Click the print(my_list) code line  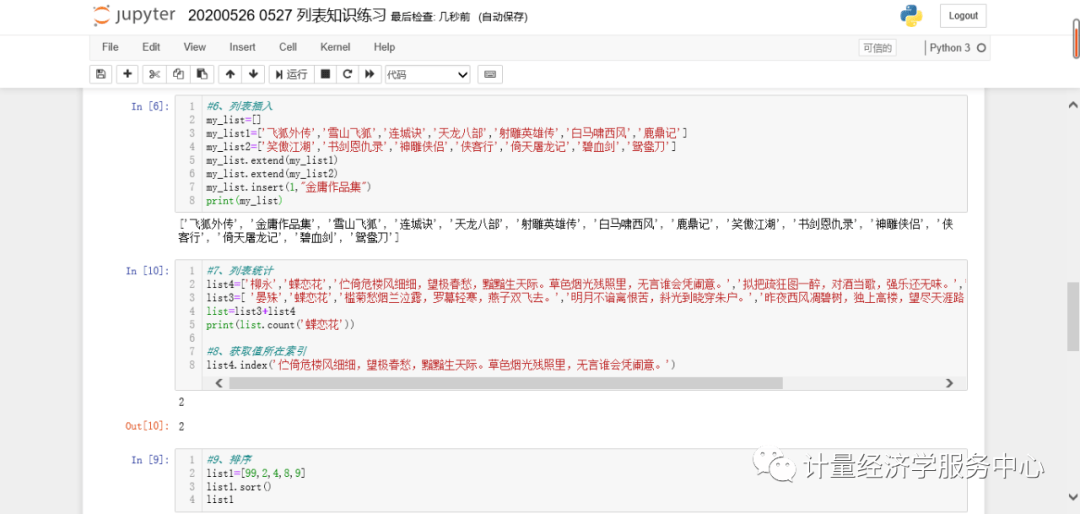[x=245, y=201]
